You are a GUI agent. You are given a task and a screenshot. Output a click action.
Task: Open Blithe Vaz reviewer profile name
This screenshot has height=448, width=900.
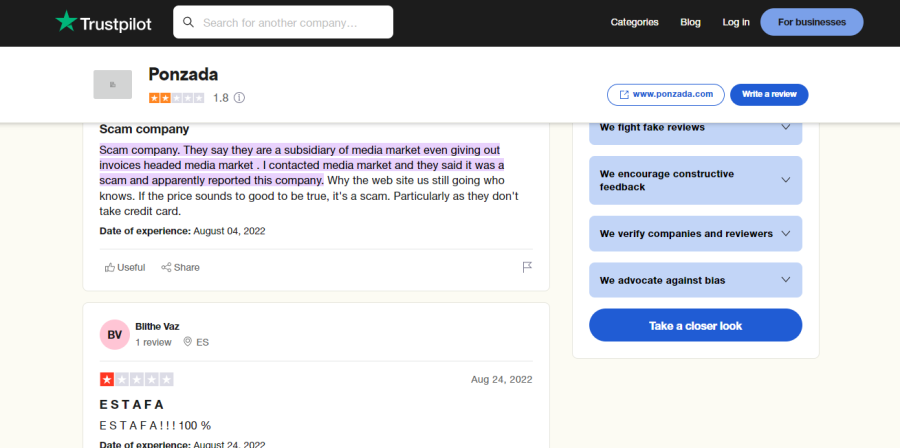coord(157,326)
